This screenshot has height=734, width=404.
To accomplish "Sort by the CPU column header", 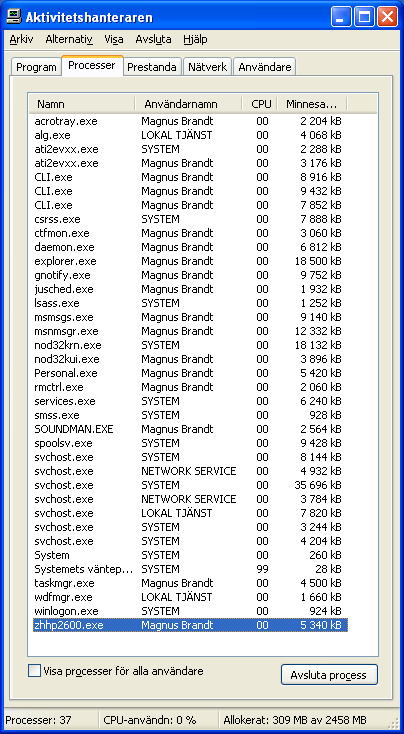I will point(260,104).
